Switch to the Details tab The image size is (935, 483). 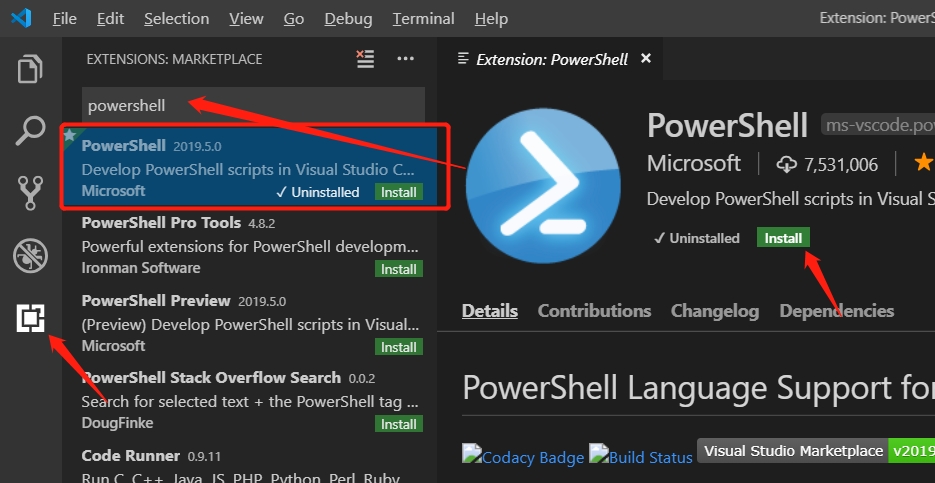(x=490, y=311)
